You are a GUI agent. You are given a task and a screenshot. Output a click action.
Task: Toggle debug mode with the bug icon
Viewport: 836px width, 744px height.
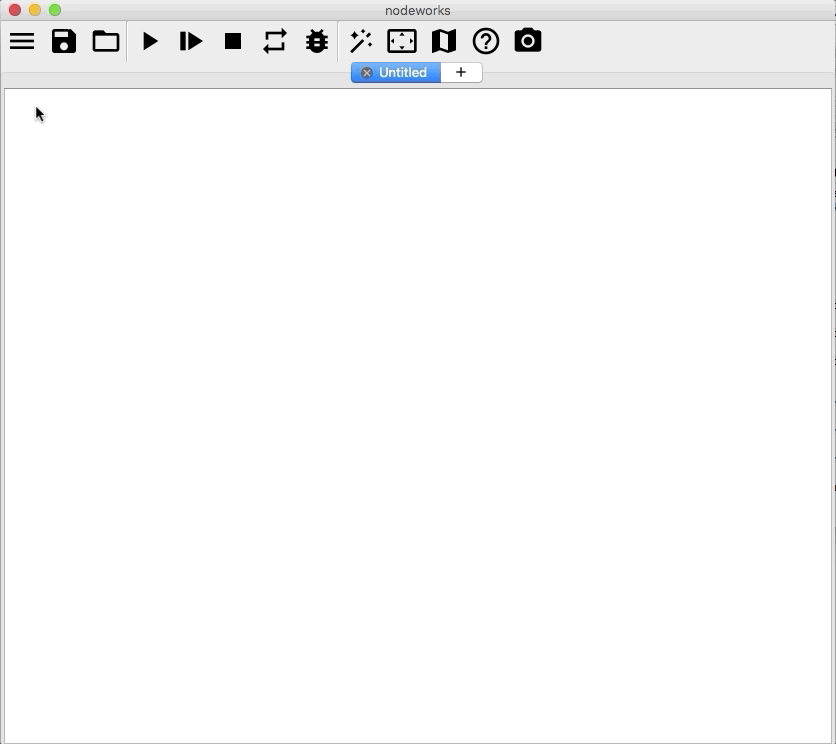point(317,41)
